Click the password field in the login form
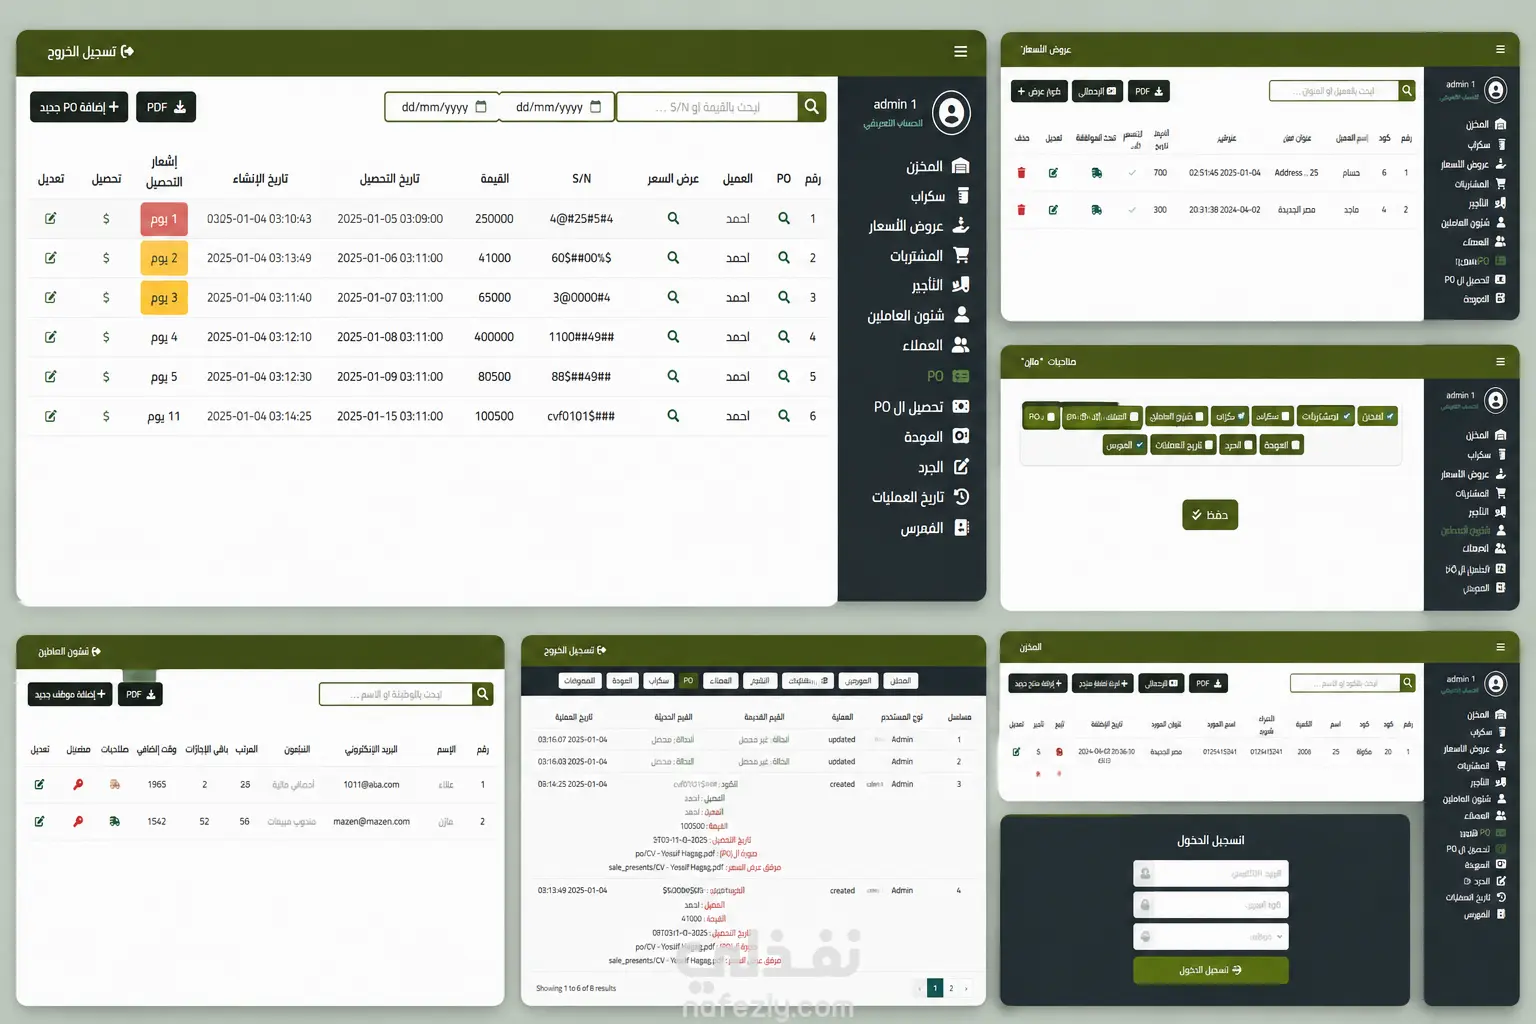Image resolution: width=1536 pixels, height=1024 pixels. pyautogui.click(x=1210, y=905)
